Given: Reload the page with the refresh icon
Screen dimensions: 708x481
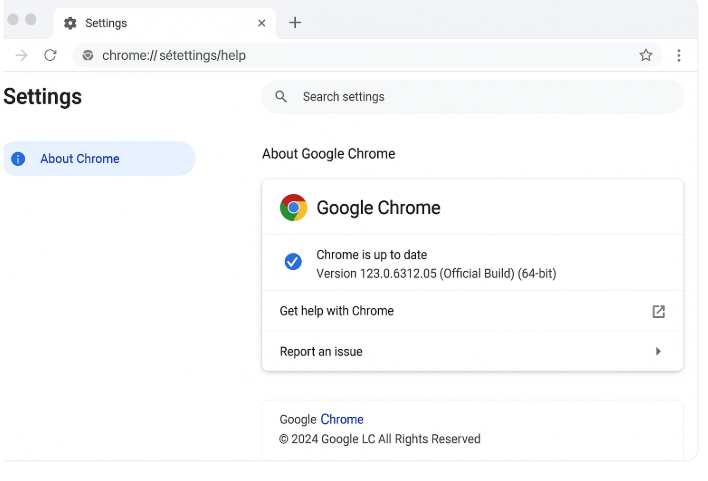Looking at the screenshot, I should tap(50, 56).
